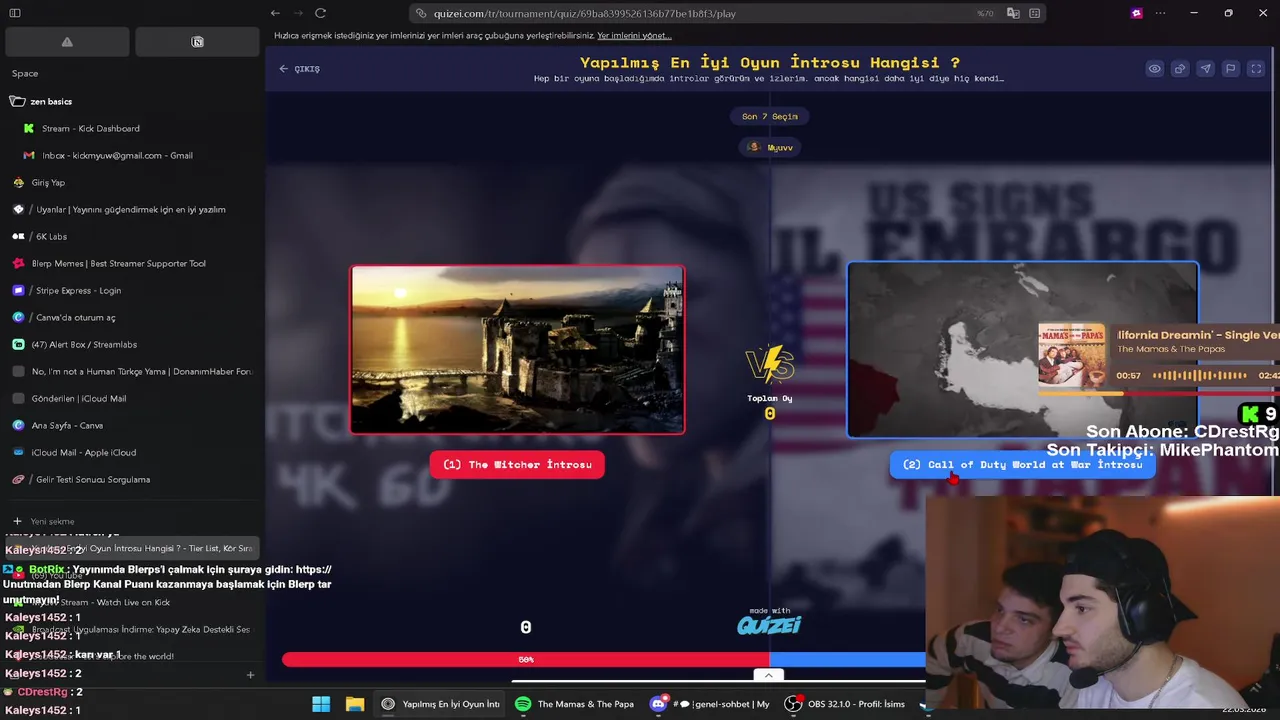Screen dimensions: 1280x720
Task: Vote for '(2) Call of Duty World at War İntrosu'
Action: (x=1022, y=464)
